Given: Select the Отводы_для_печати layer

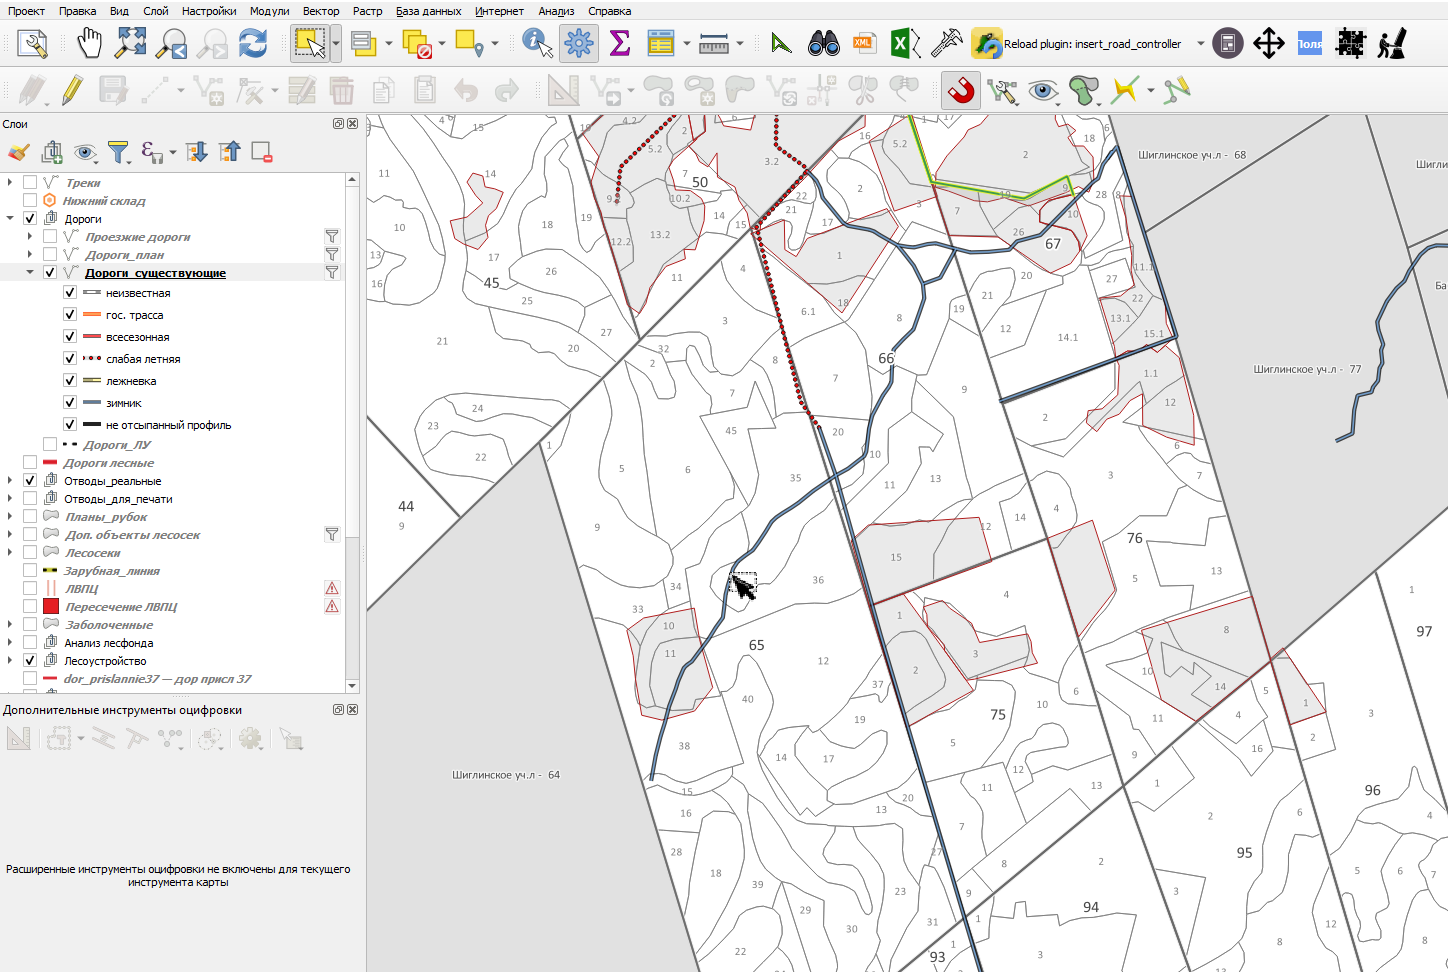Looking at the screenshot, I should [x=118, y=499].
